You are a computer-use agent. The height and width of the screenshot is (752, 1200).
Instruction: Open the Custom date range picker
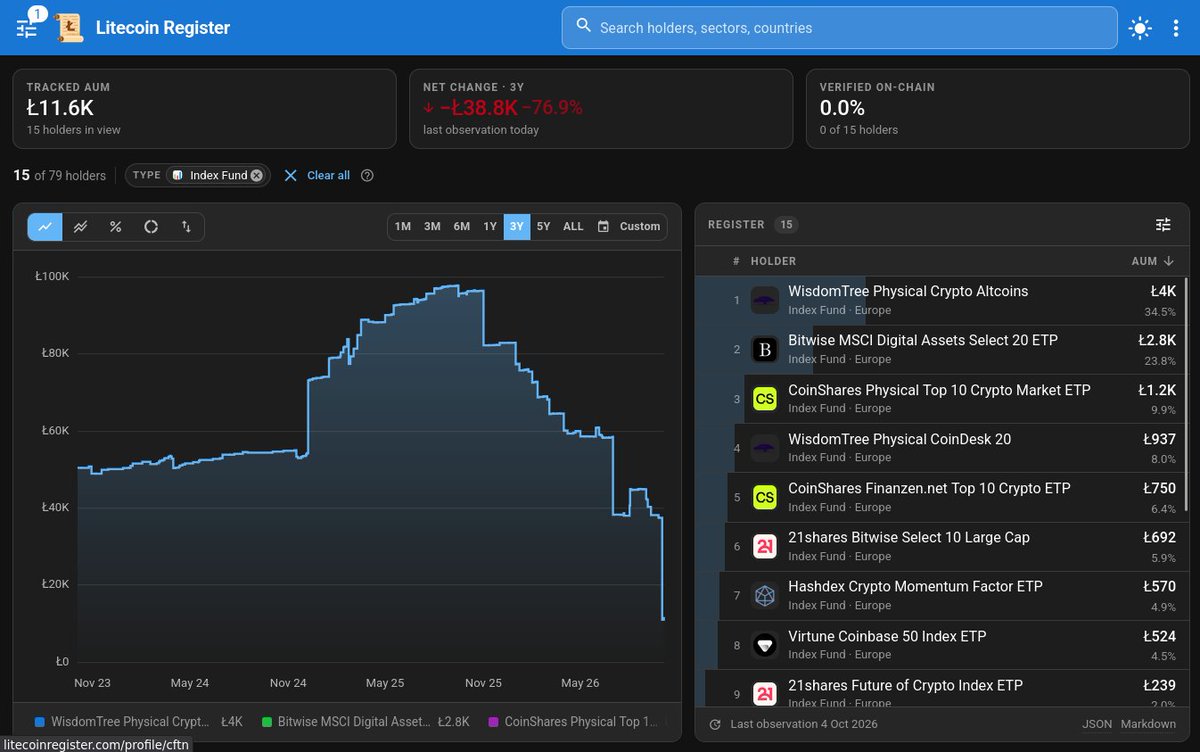click(628, 226)
